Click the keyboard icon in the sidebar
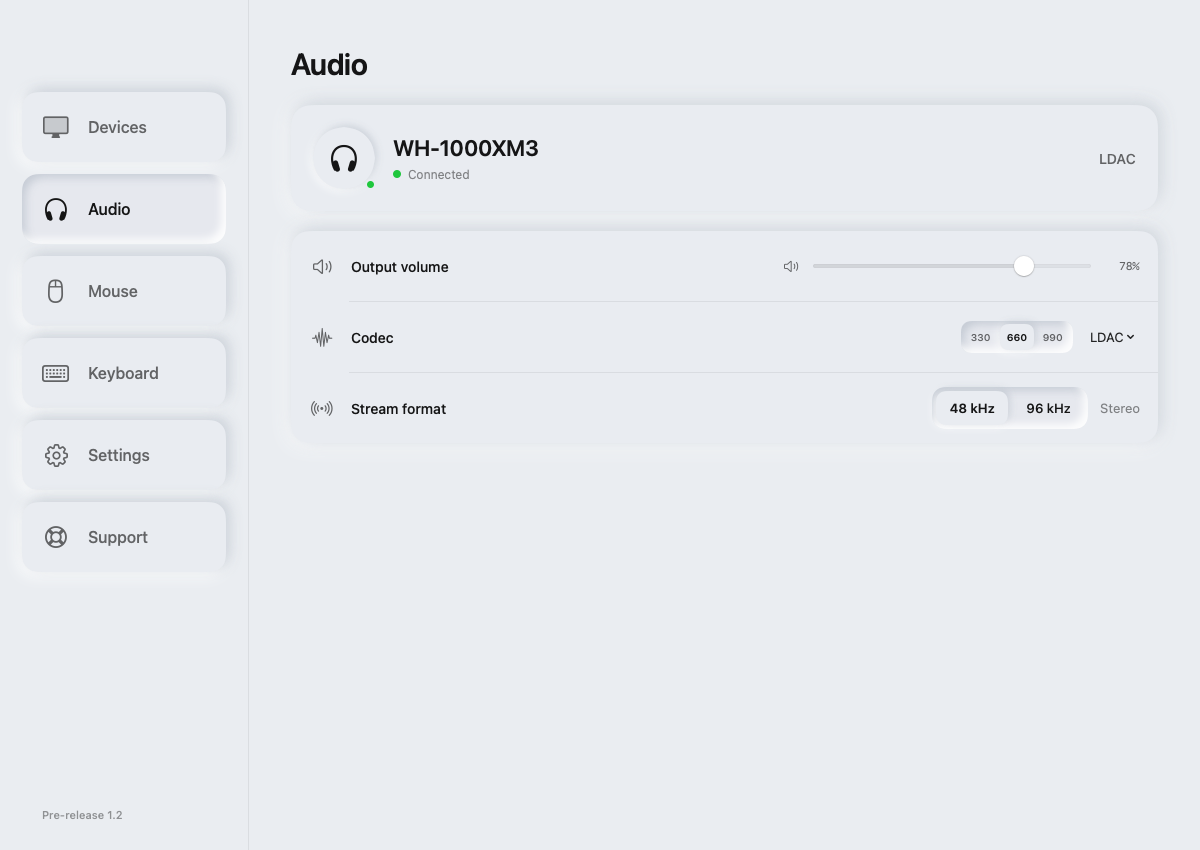This screenshot has width=1200, height=850. [x=56, y=373]
